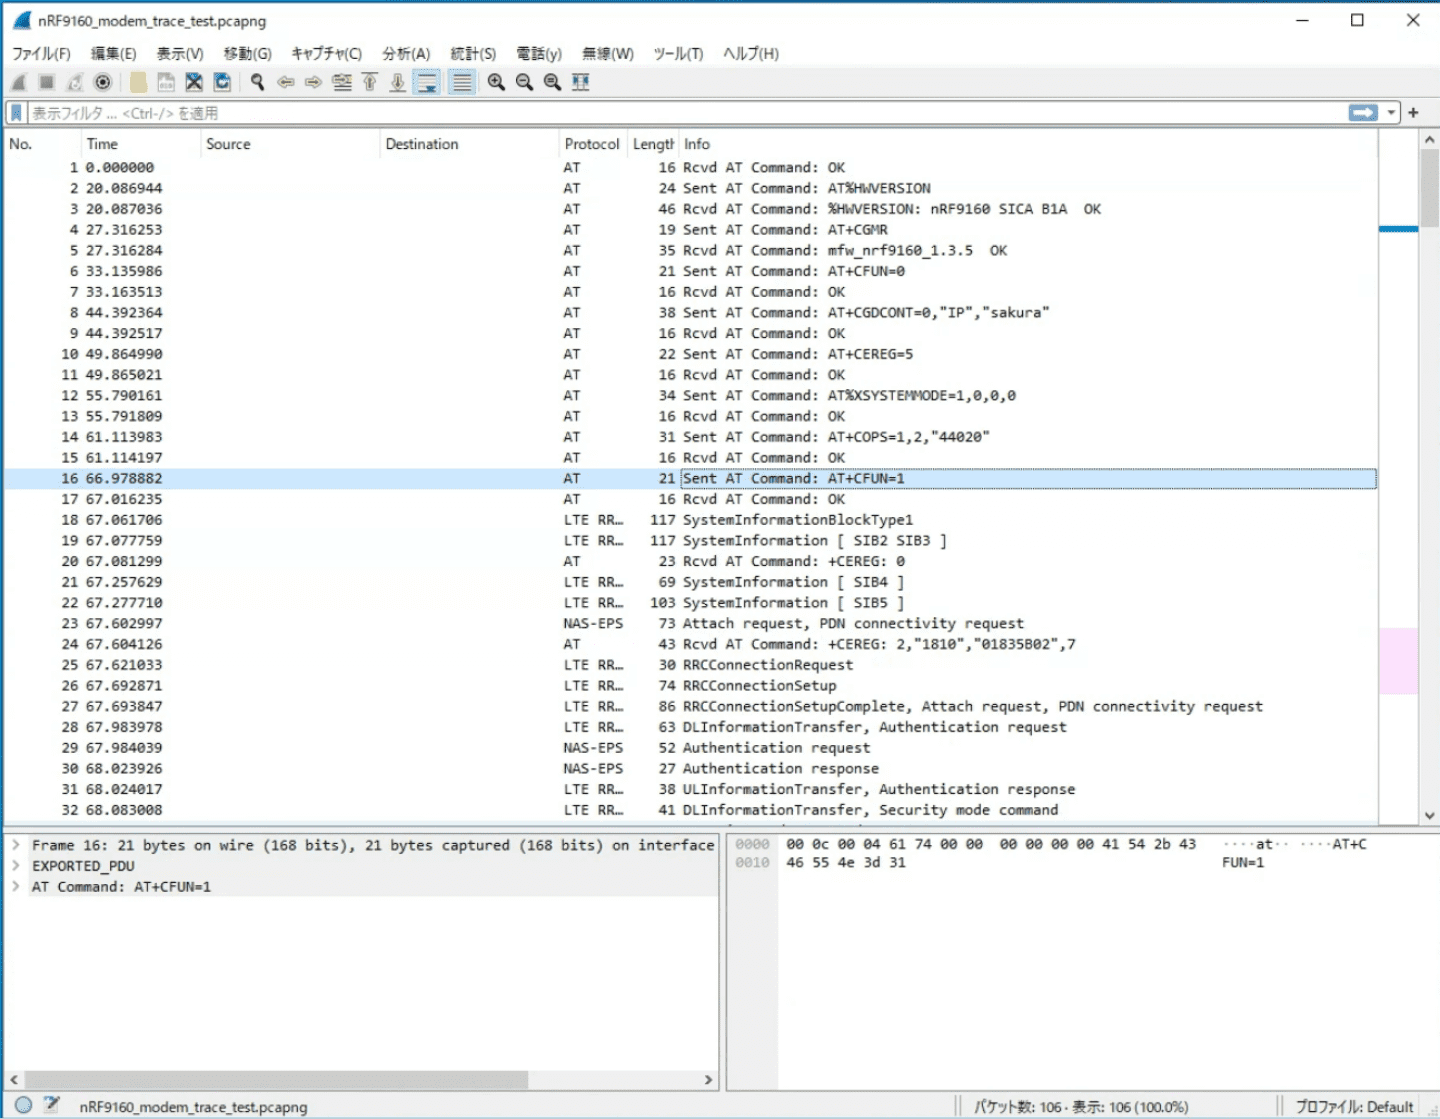Reset text to normal size icon

pos(552,82)
